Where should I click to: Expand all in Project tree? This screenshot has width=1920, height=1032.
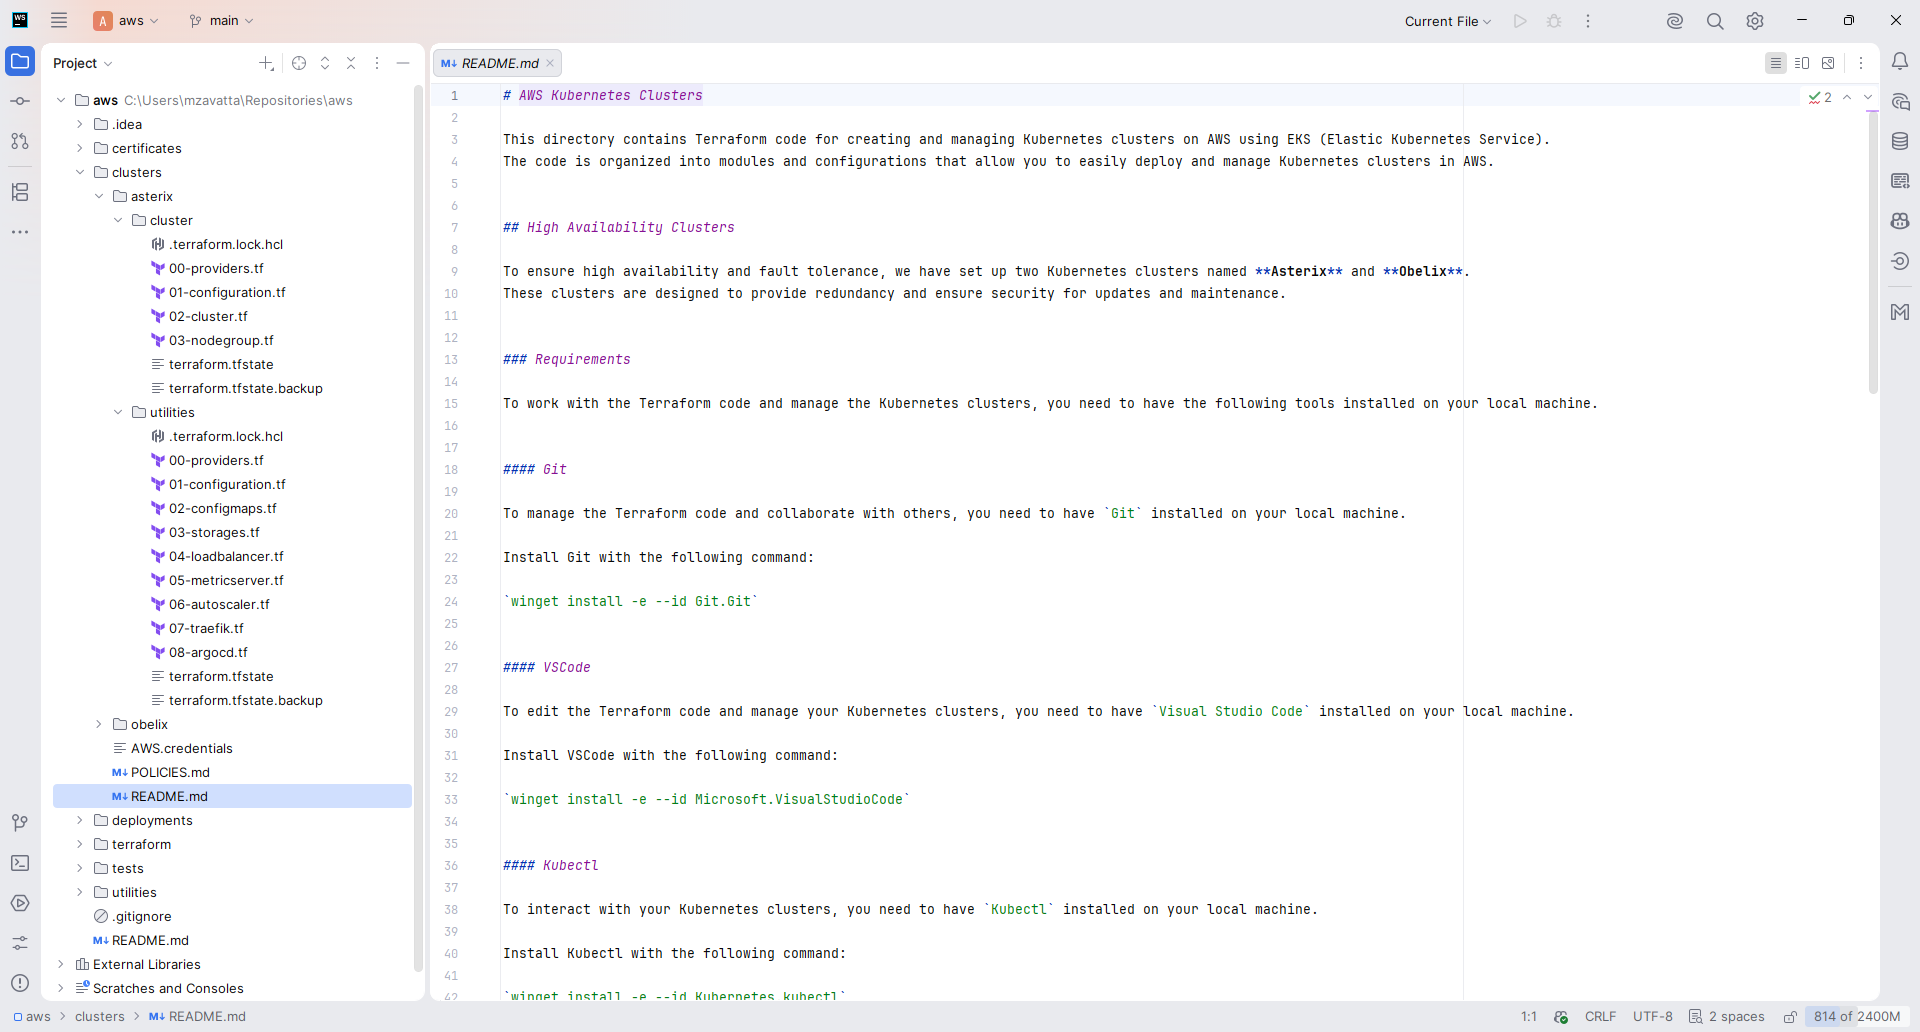325,63
